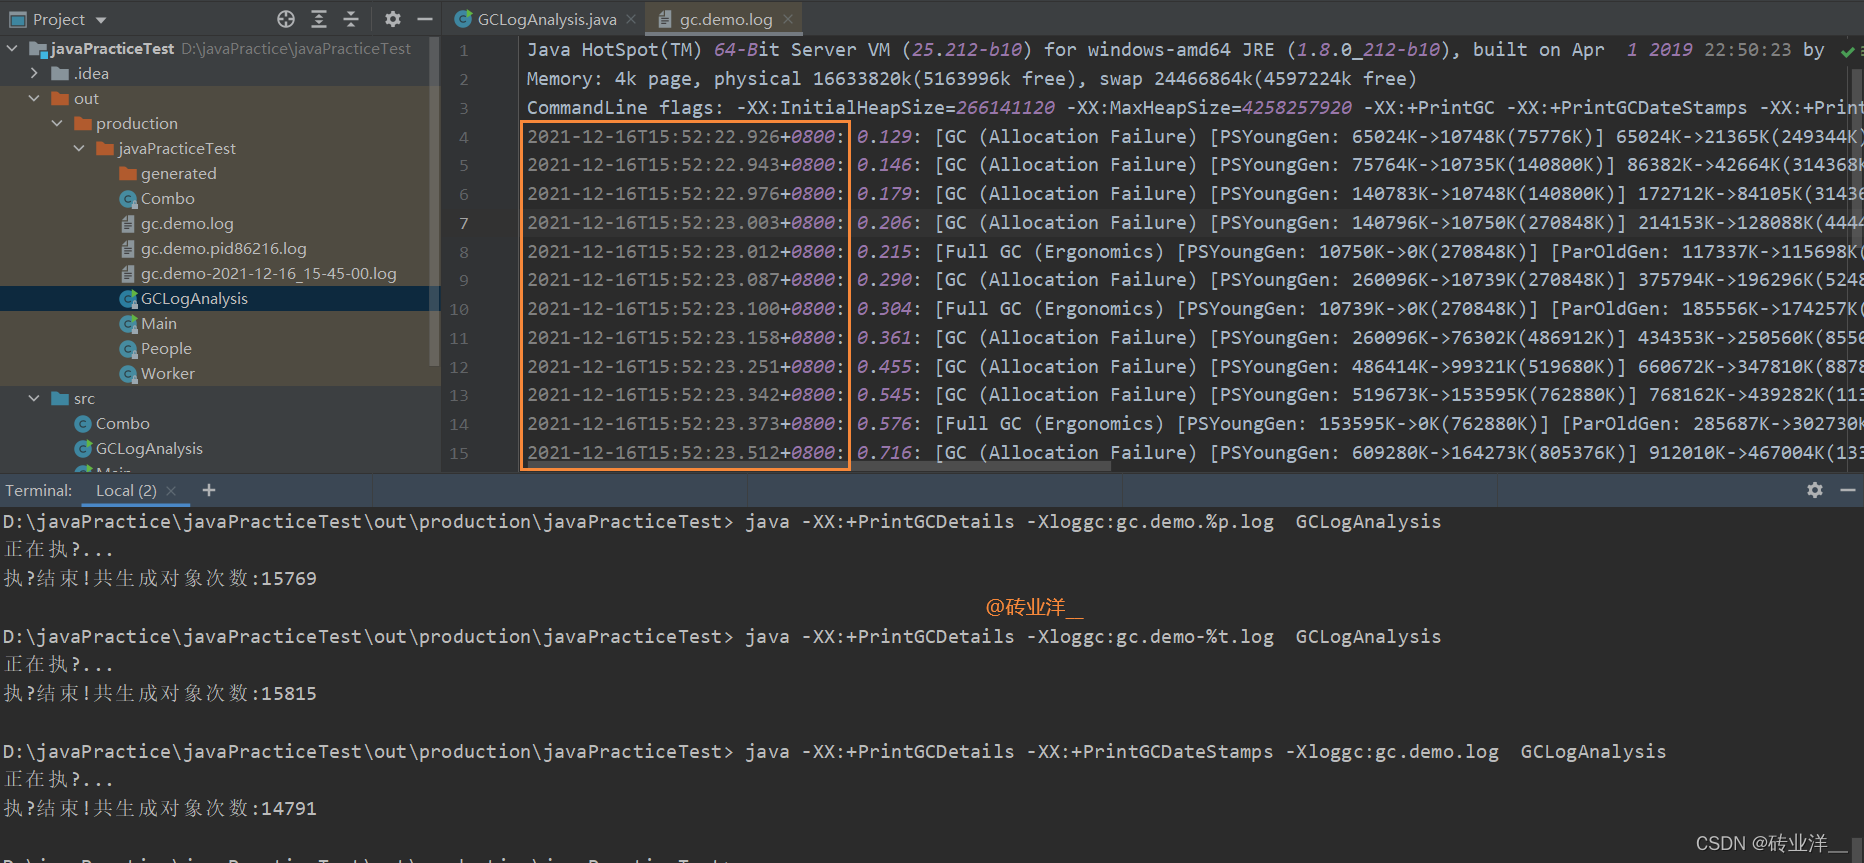Select the generated folder

click(x=178, y=173)
